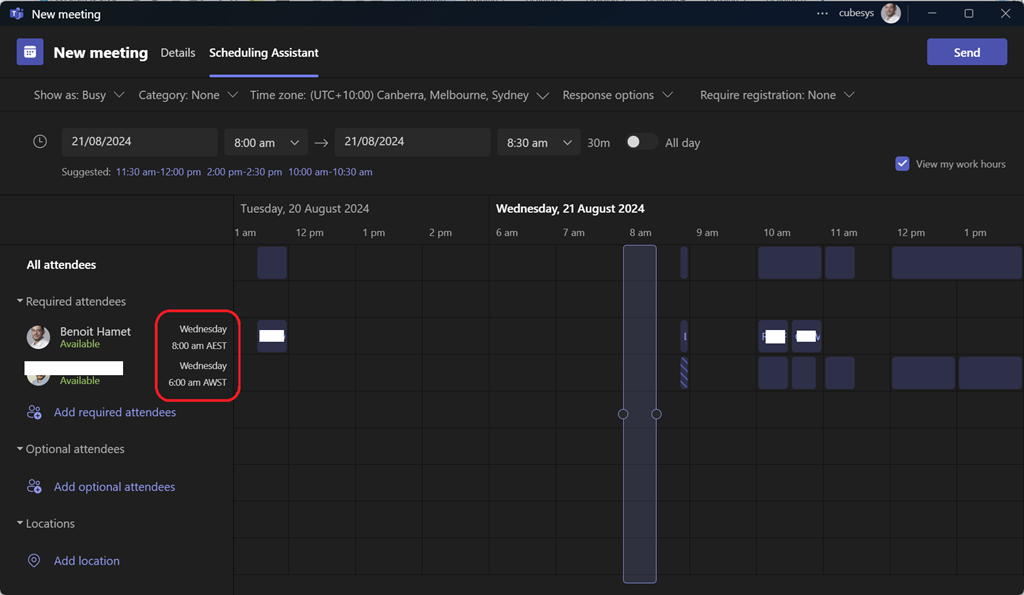Image resolution: width=1024 pixels, height=595 pixels.
Task: Choose suggested time 11:30 am-12:00 pm
Action: coord(158,172)
